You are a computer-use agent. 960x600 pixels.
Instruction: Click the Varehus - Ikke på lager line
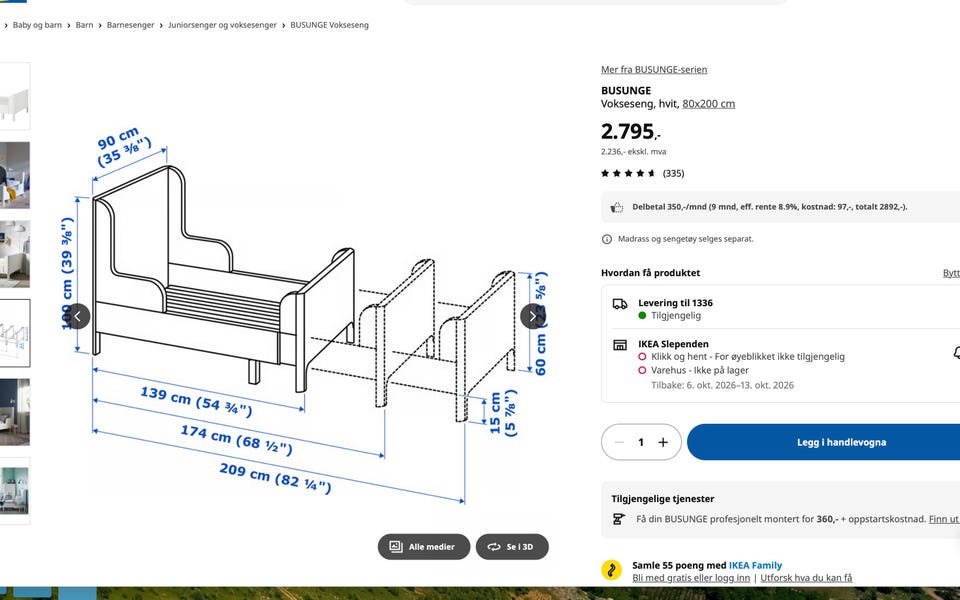click(x=700, y=370)
